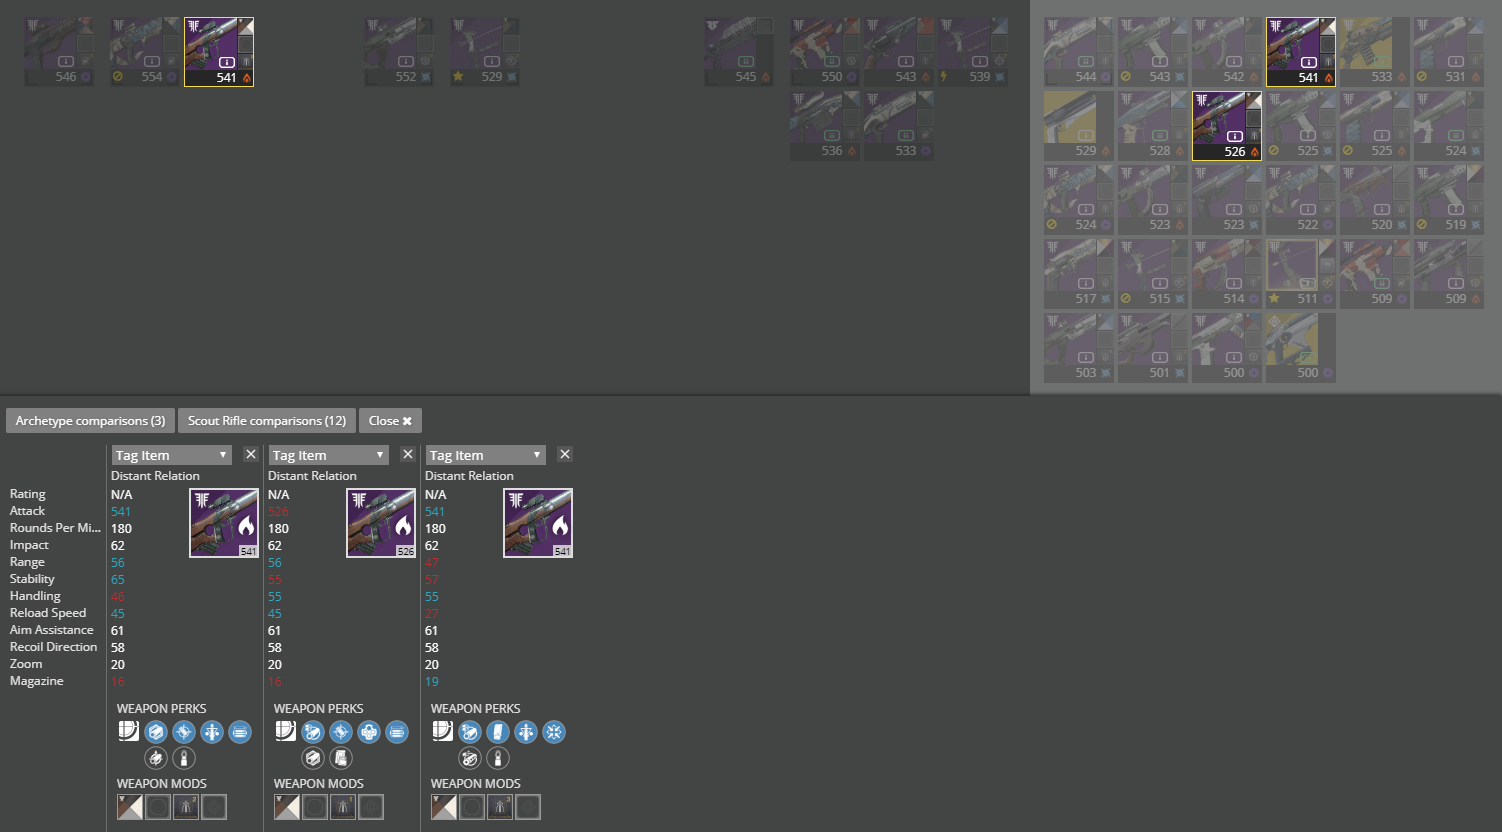Screen dimensions: 1502x832
Task: Click empty mod socket beside 526 column shader
Action: tap(315, 807)
